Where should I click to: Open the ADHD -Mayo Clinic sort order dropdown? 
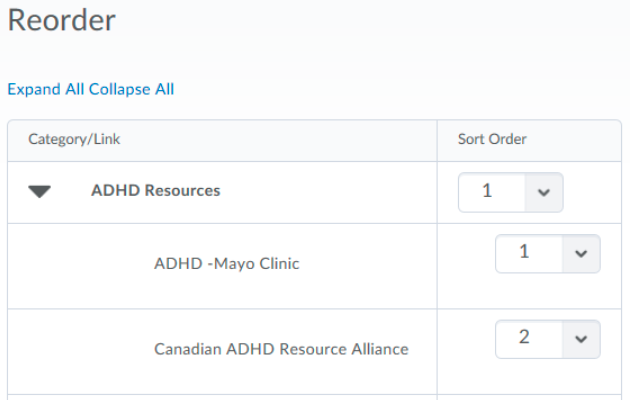tap(547, 254)
